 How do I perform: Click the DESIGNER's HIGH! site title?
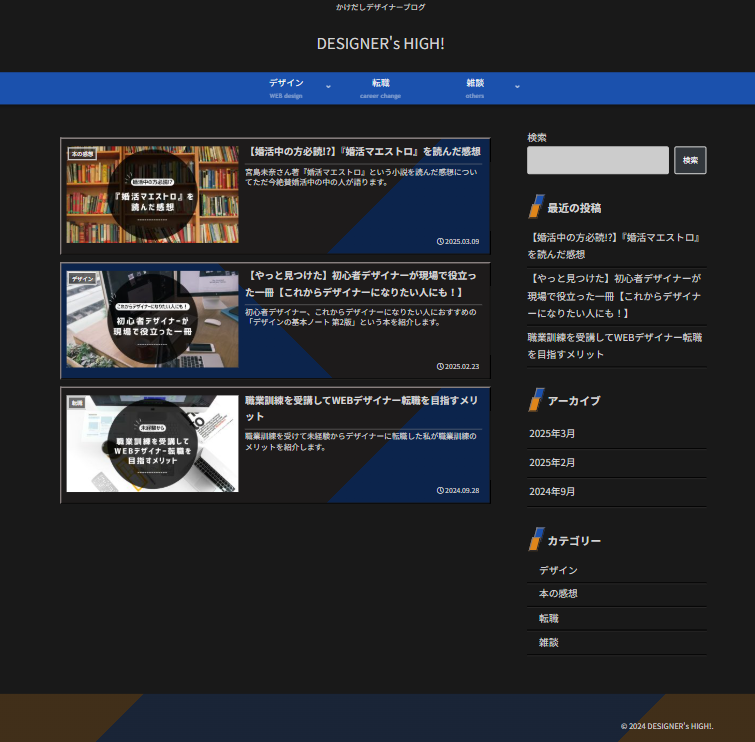380,44
